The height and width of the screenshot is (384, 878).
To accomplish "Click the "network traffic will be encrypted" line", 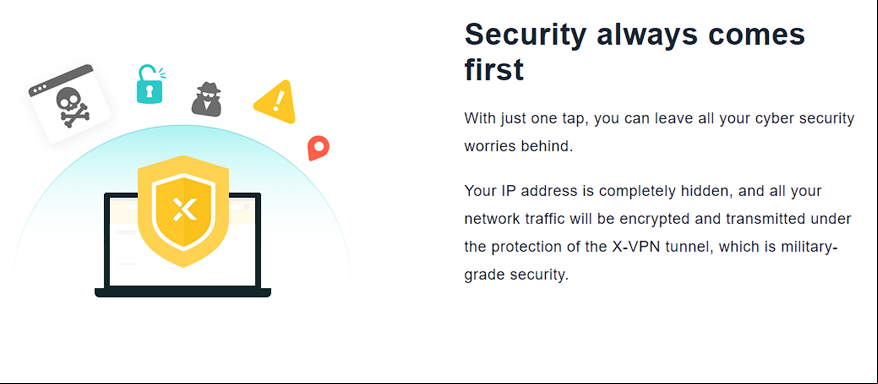I will (594, 219).
